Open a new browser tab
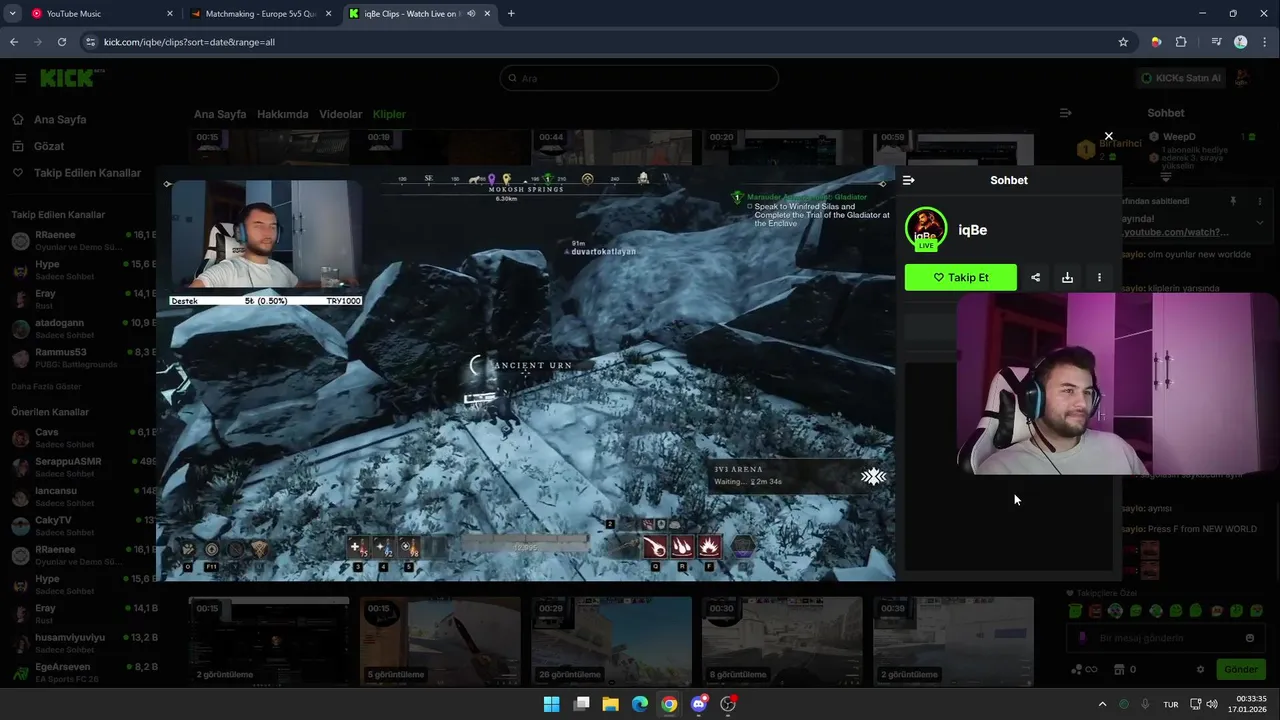The height and width of the screenshot is (720, 1280). pos(511,14)
